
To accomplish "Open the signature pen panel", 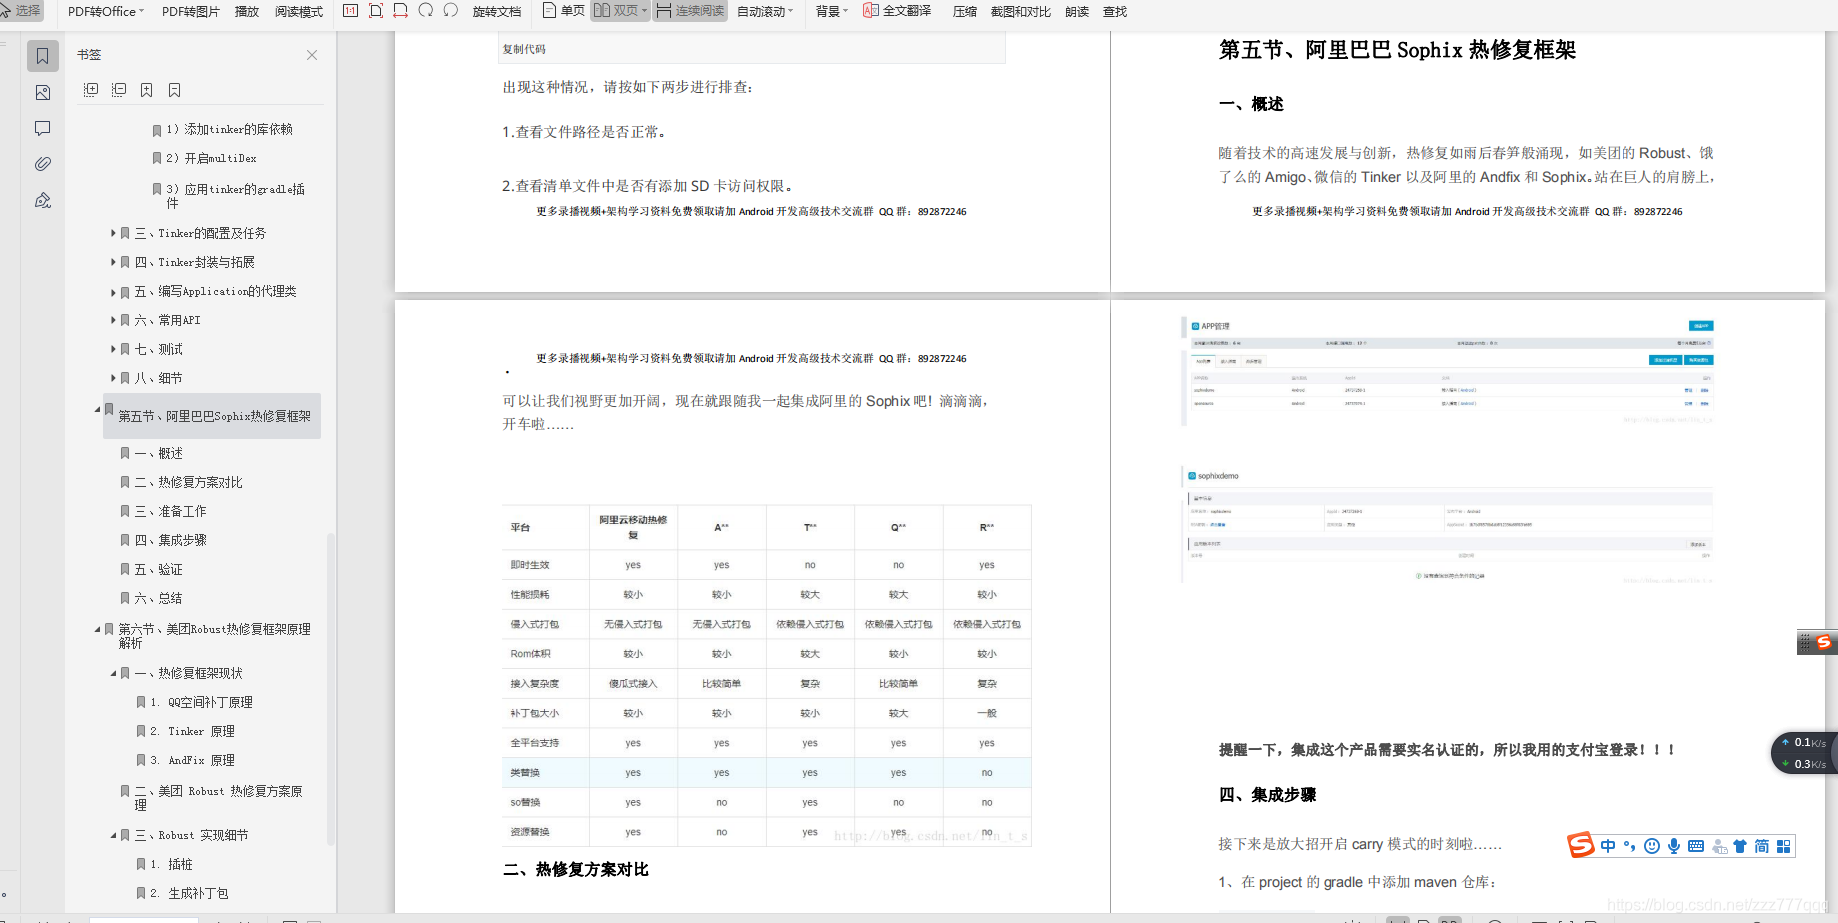I will pyautogui.click(x=42, y=200).
